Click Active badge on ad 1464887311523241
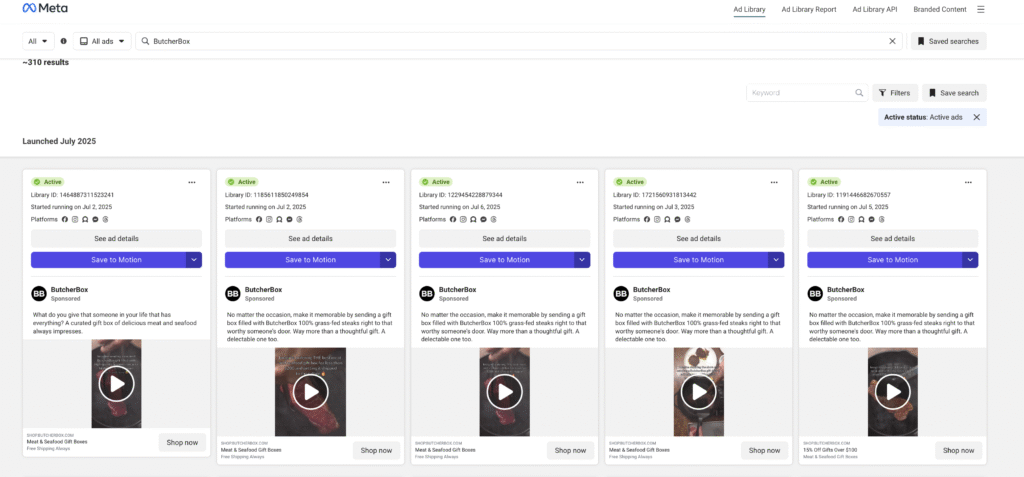This screenshot has width=1024, height=477. (48, 182)
